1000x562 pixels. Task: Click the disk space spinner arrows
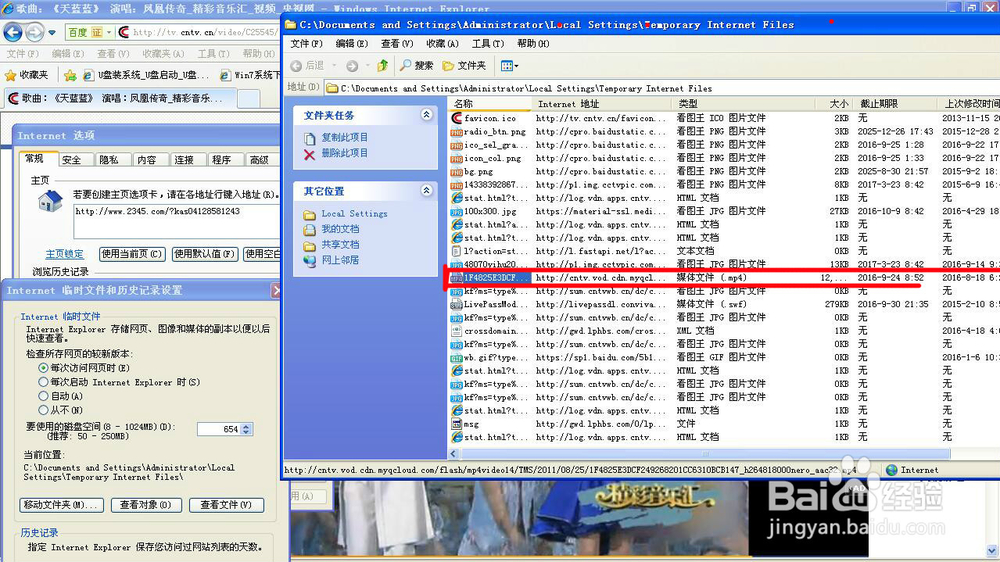pos(247,429)
